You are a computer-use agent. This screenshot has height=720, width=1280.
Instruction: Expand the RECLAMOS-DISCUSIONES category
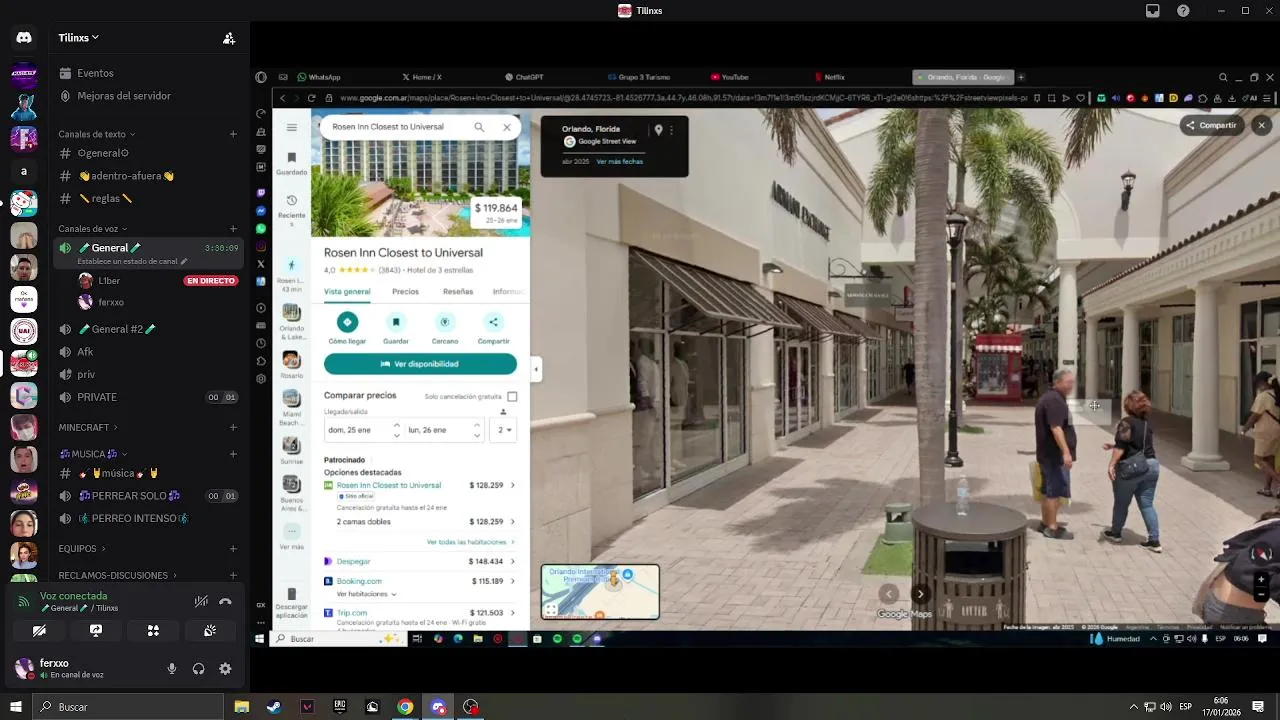117,576
